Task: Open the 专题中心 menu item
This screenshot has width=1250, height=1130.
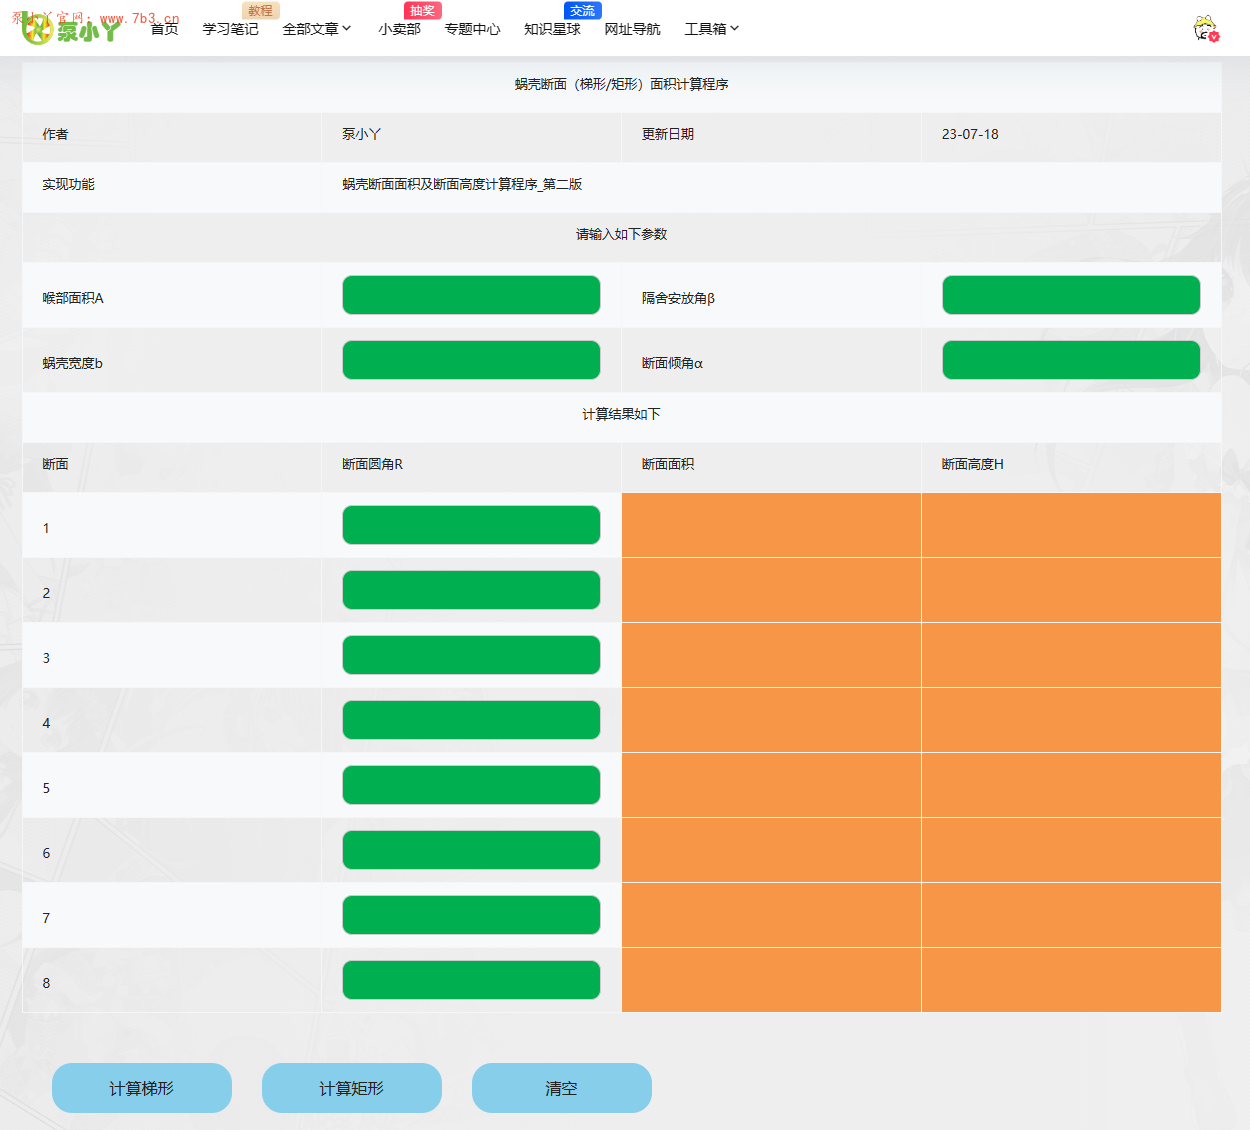Action: 473,29
